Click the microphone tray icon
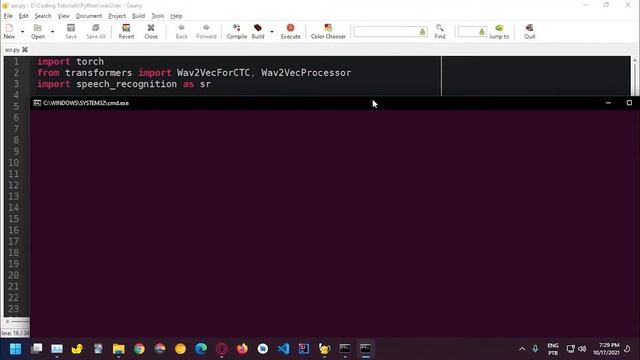Image resolution: width=640 pixels, height=360 pixels. [x=535, y=349]
